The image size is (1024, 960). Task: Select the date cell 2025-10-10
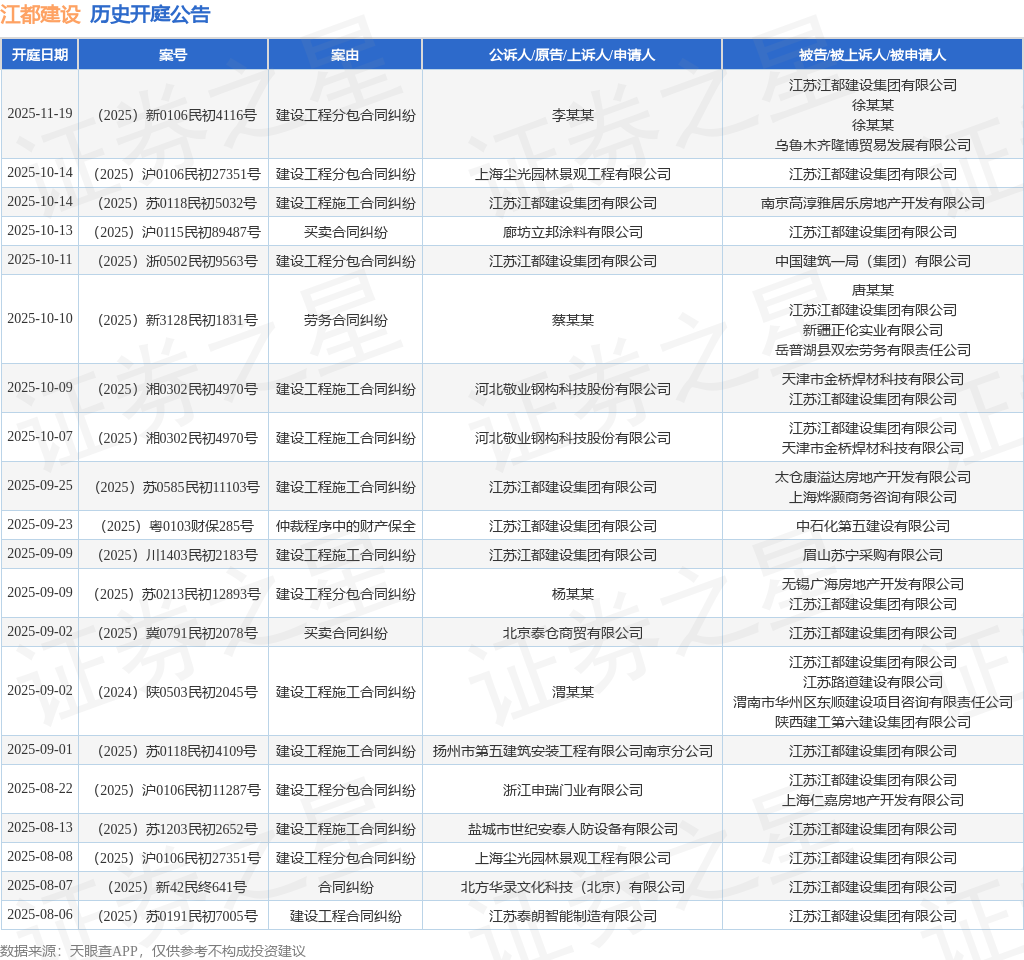coord(40,318)
